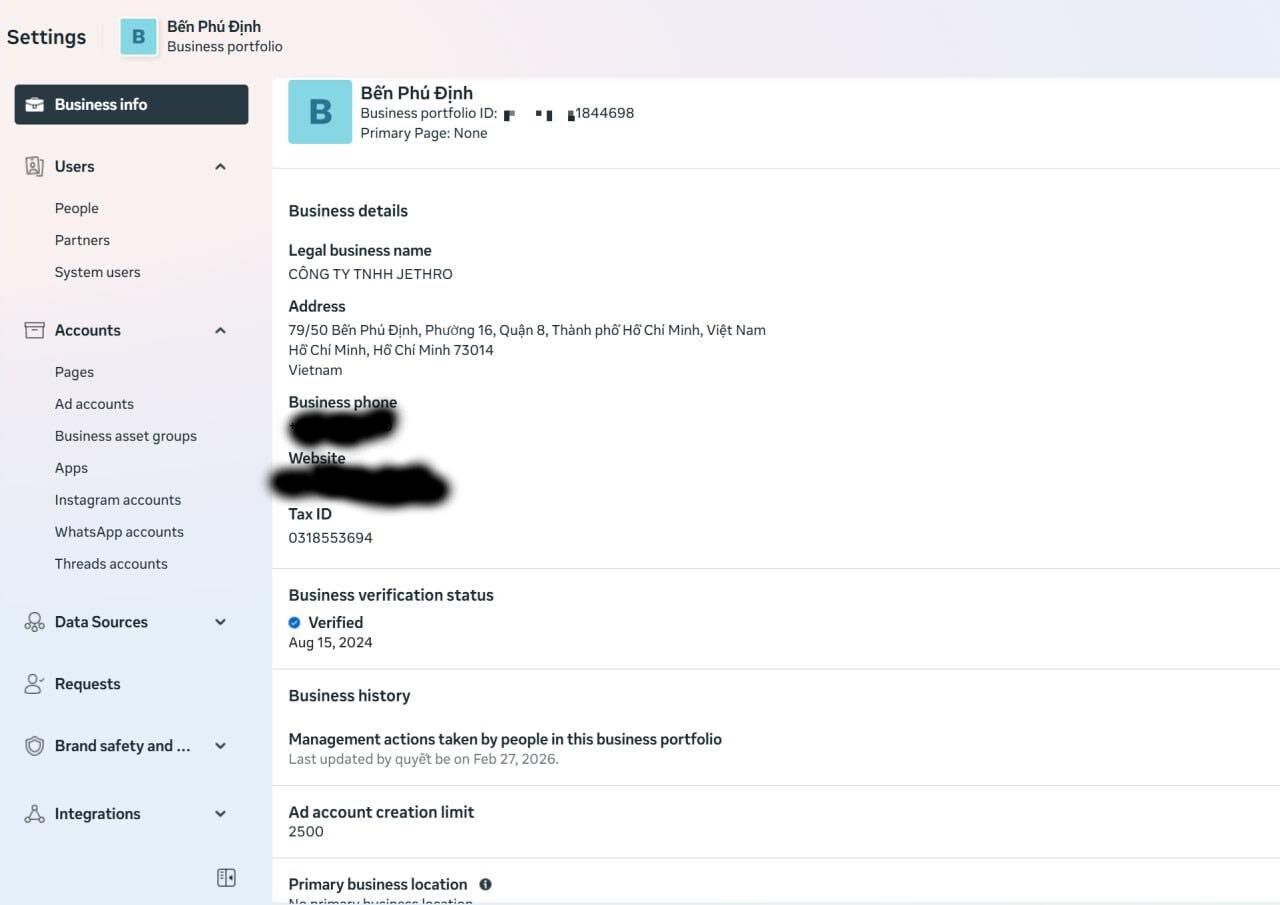Click the Accounts box icon
This screenshot has width=1280, height=905.
(x=35, y=330)
